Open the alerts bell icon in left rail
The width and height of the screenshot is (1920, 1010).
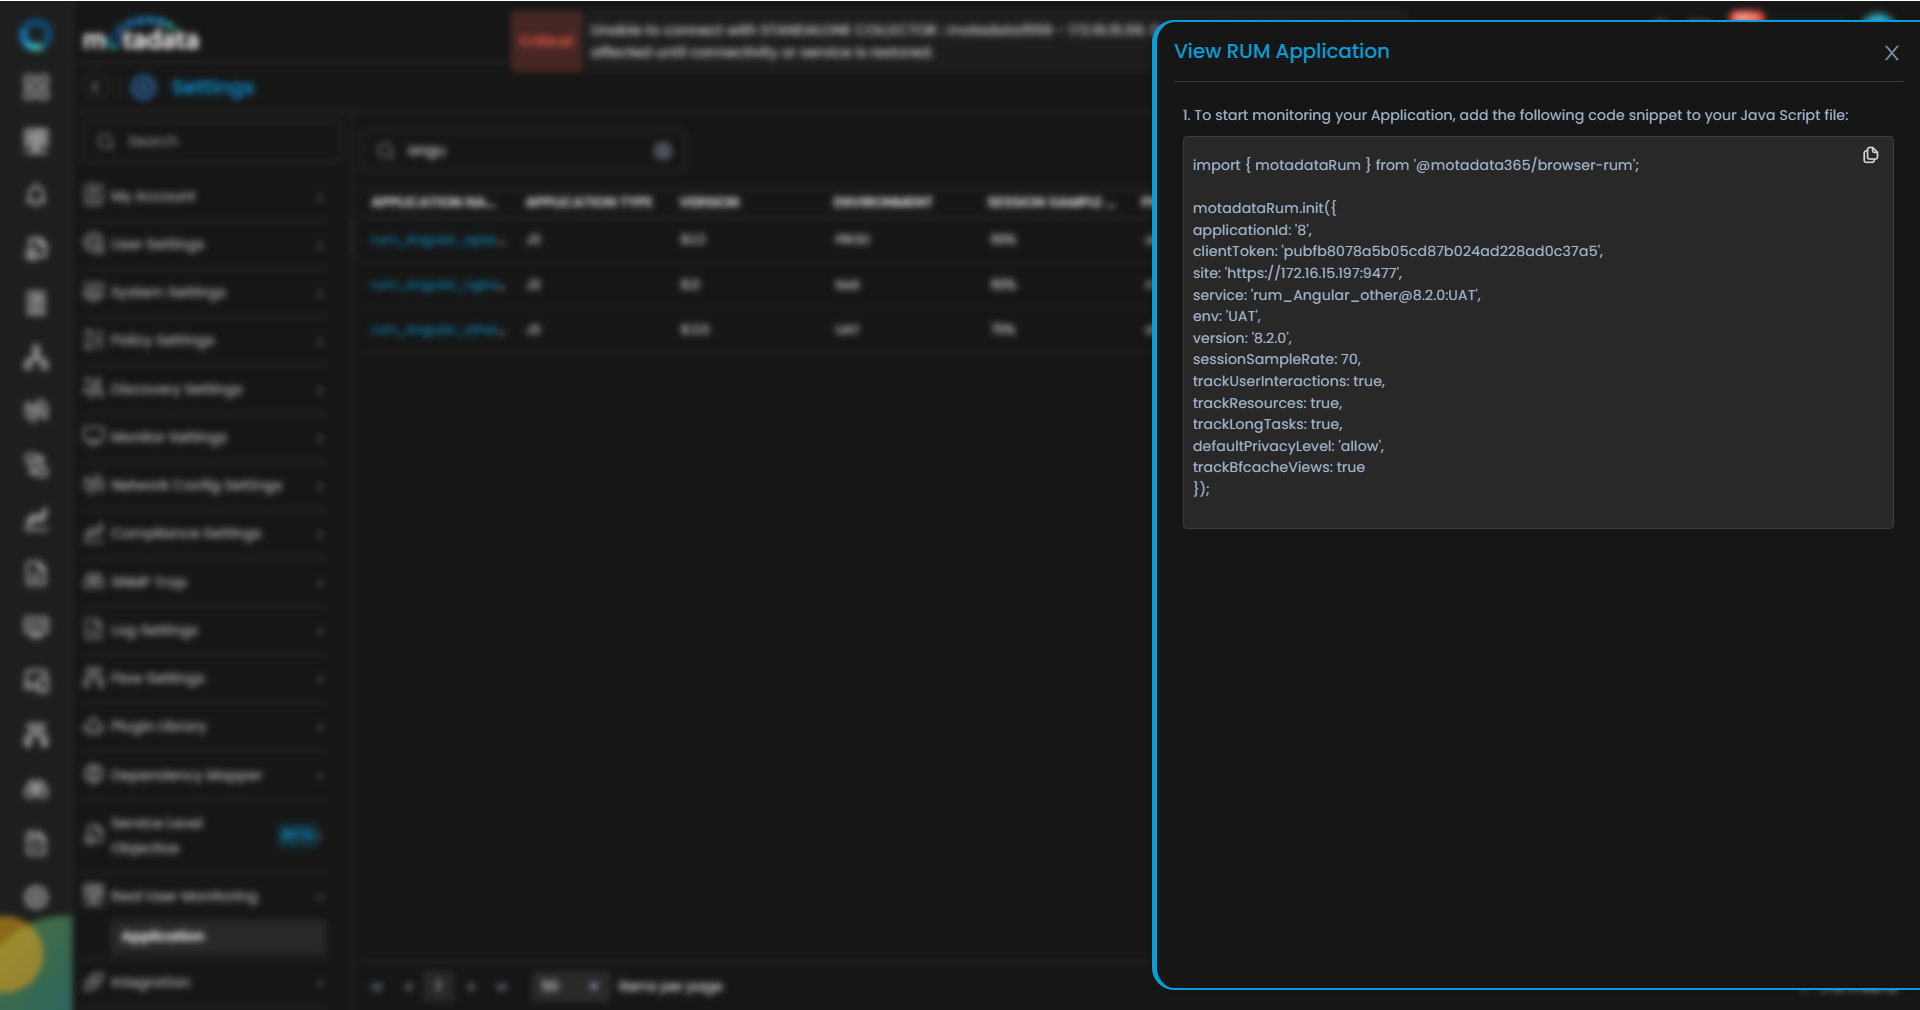point(36,195)
